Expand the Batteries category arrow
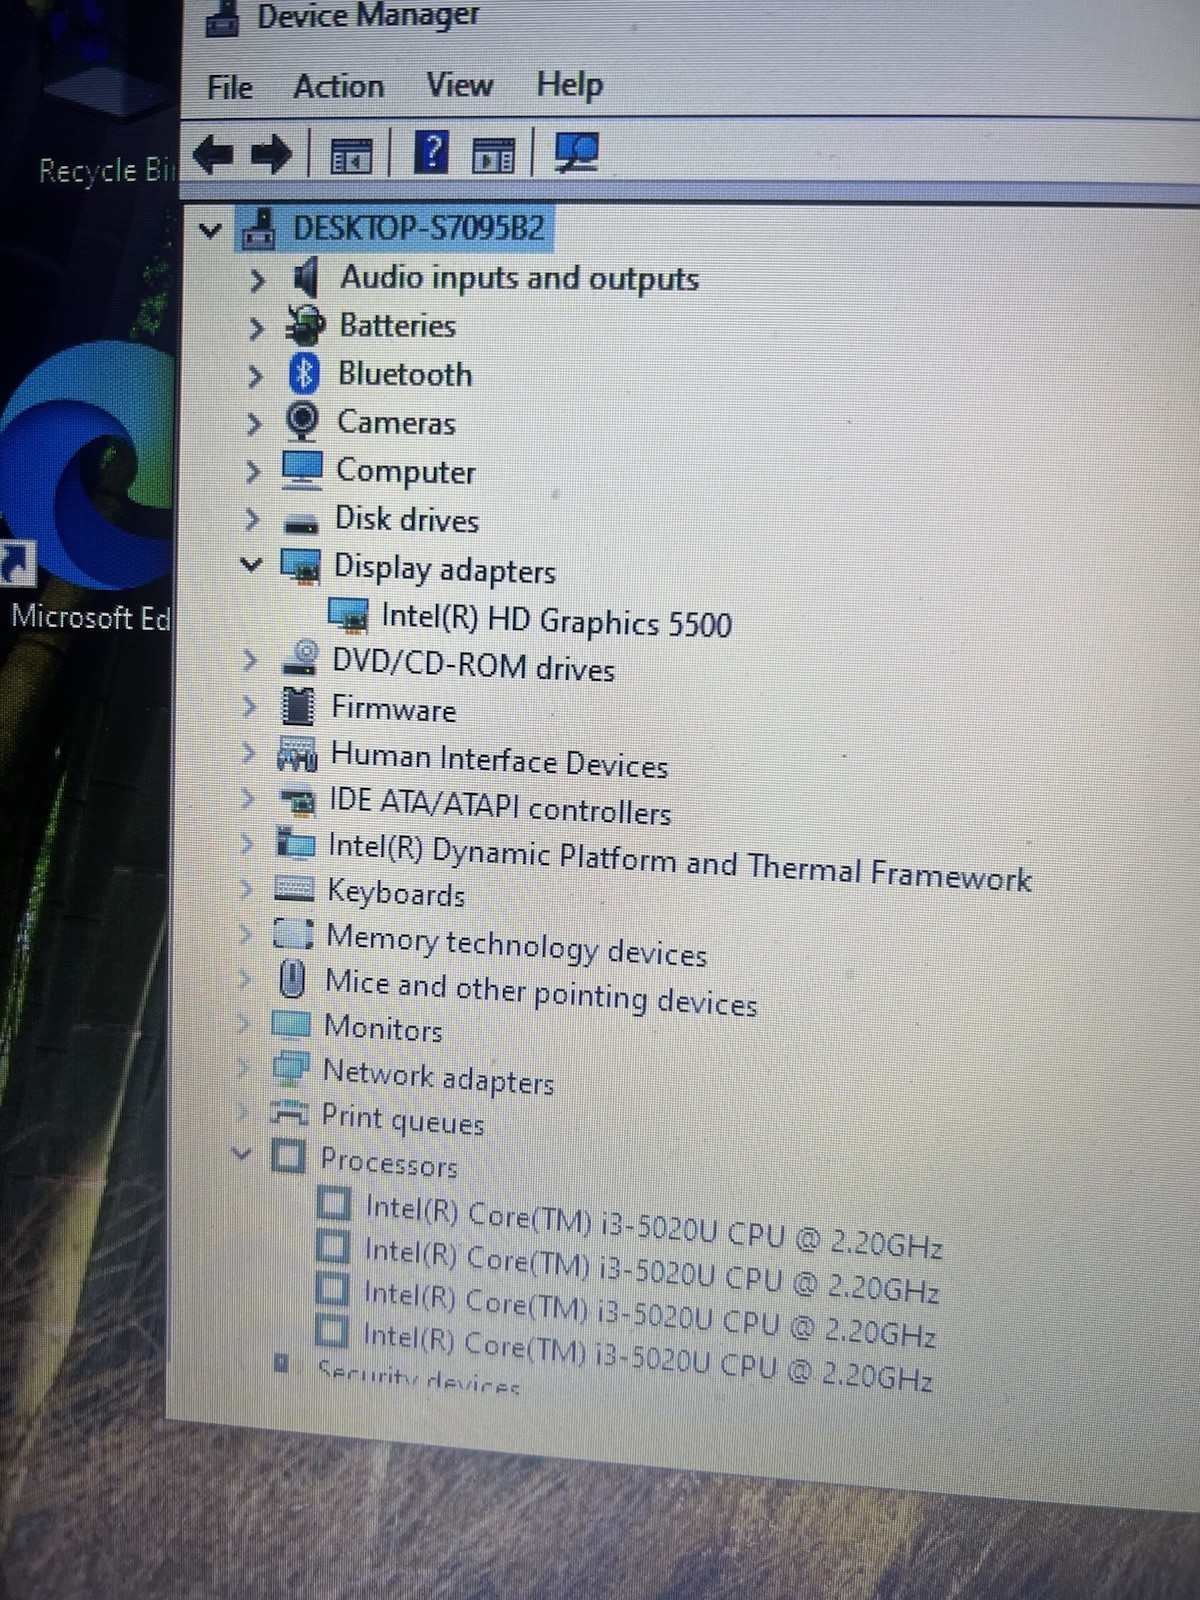1200x1600 pixels. click(x=256, y=328)
